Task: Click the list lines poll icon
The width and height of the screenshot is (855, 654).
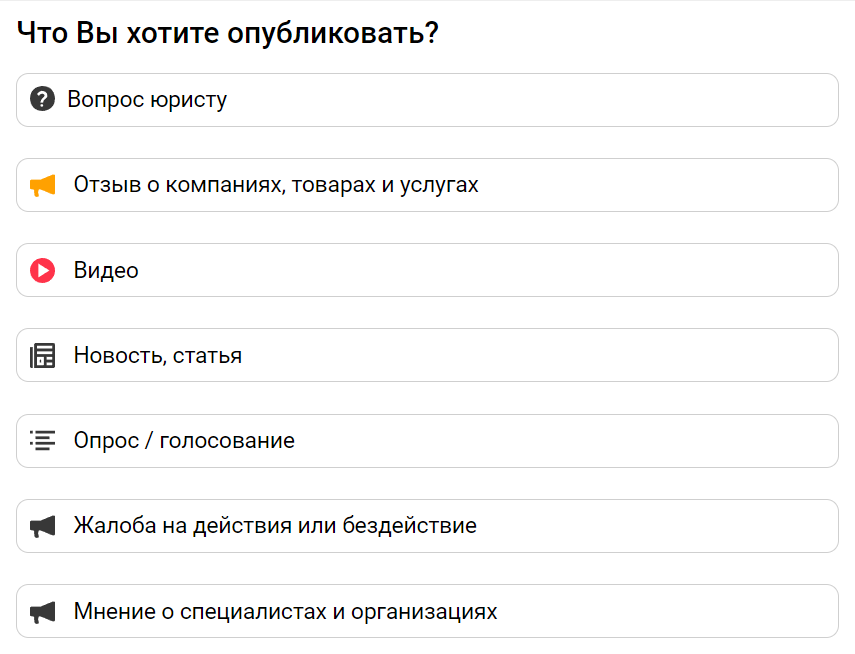Action: [x=43, y=441]
